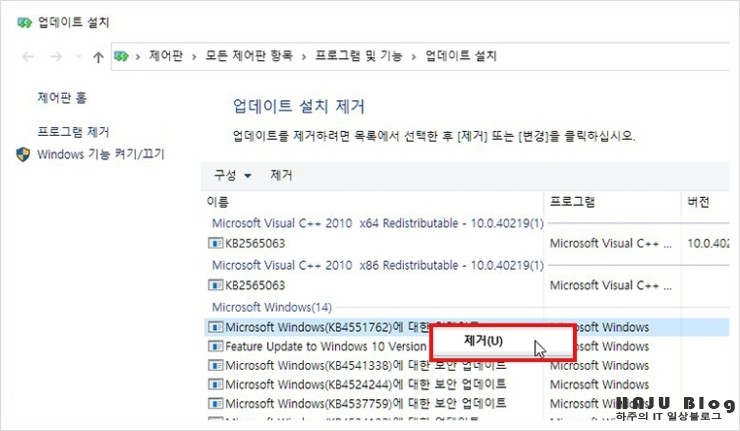Go up one level with Up arrow
This screenshot has height=431, width=740.
tap(98, 57)
